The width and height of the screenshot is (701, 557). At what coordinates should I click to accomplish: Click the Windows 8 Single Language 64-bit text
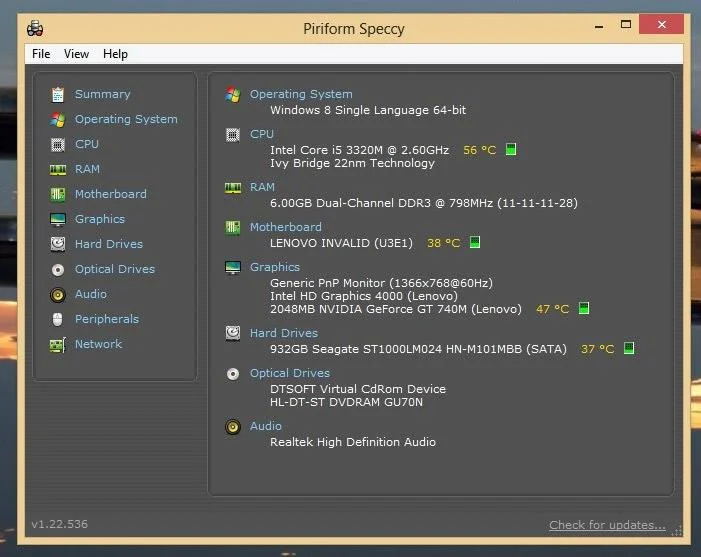pyautogui.click(x=368, y=110)
